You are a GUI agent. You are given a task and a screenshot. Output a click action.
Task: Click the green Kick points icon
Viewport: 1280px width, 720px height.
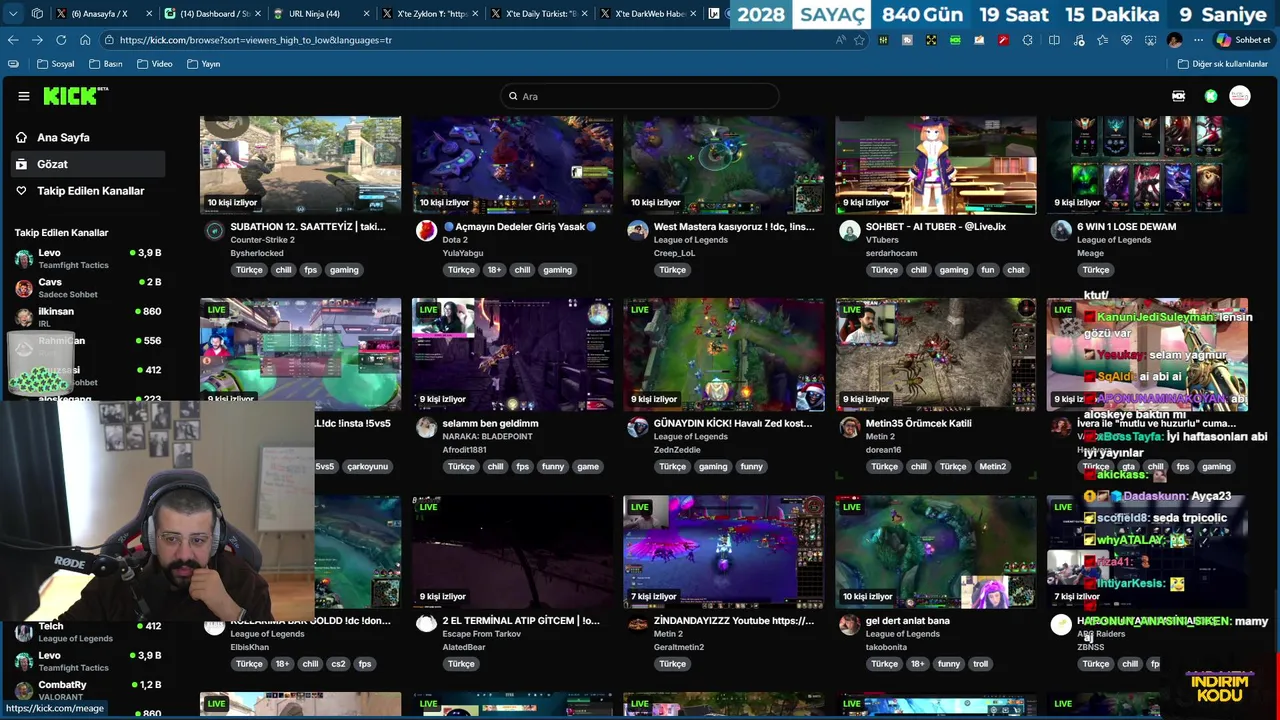(x=1211, y=96)
